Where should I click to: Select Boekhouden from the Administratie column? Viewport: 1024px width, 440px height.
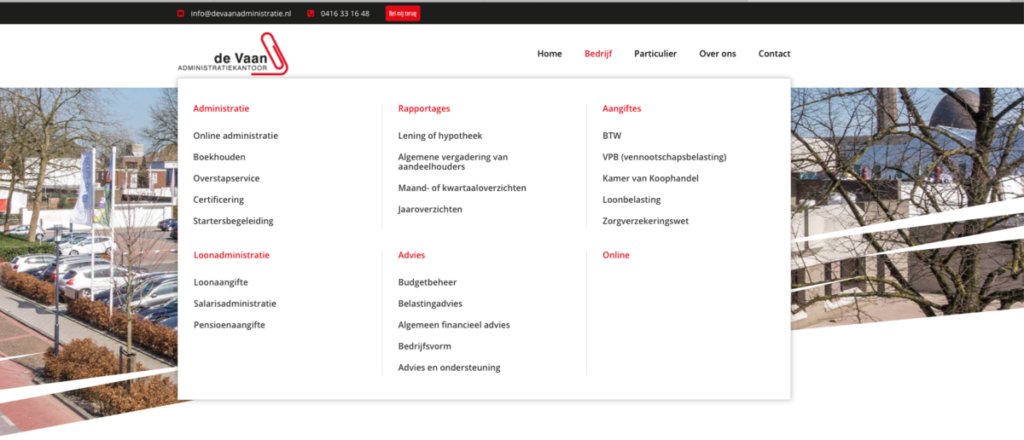pos(219,157)
